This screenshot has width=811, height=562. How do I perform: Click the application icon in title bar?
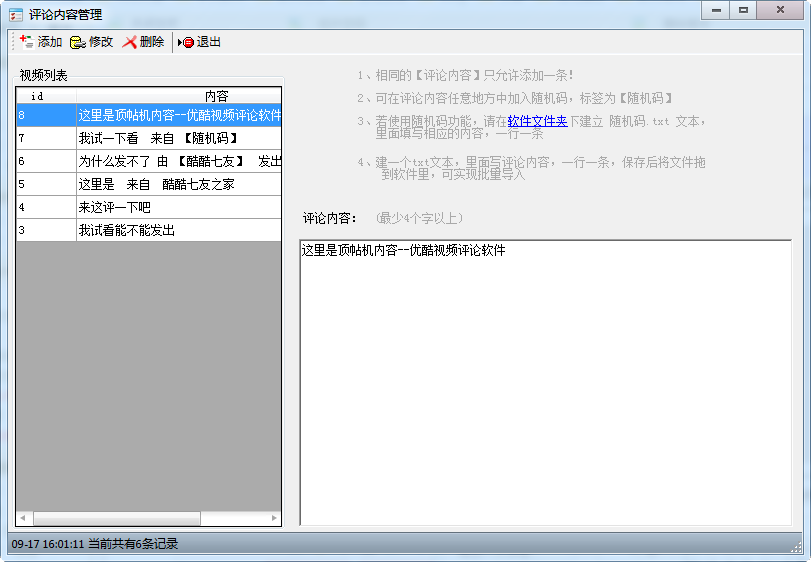[x=16, y=15]
